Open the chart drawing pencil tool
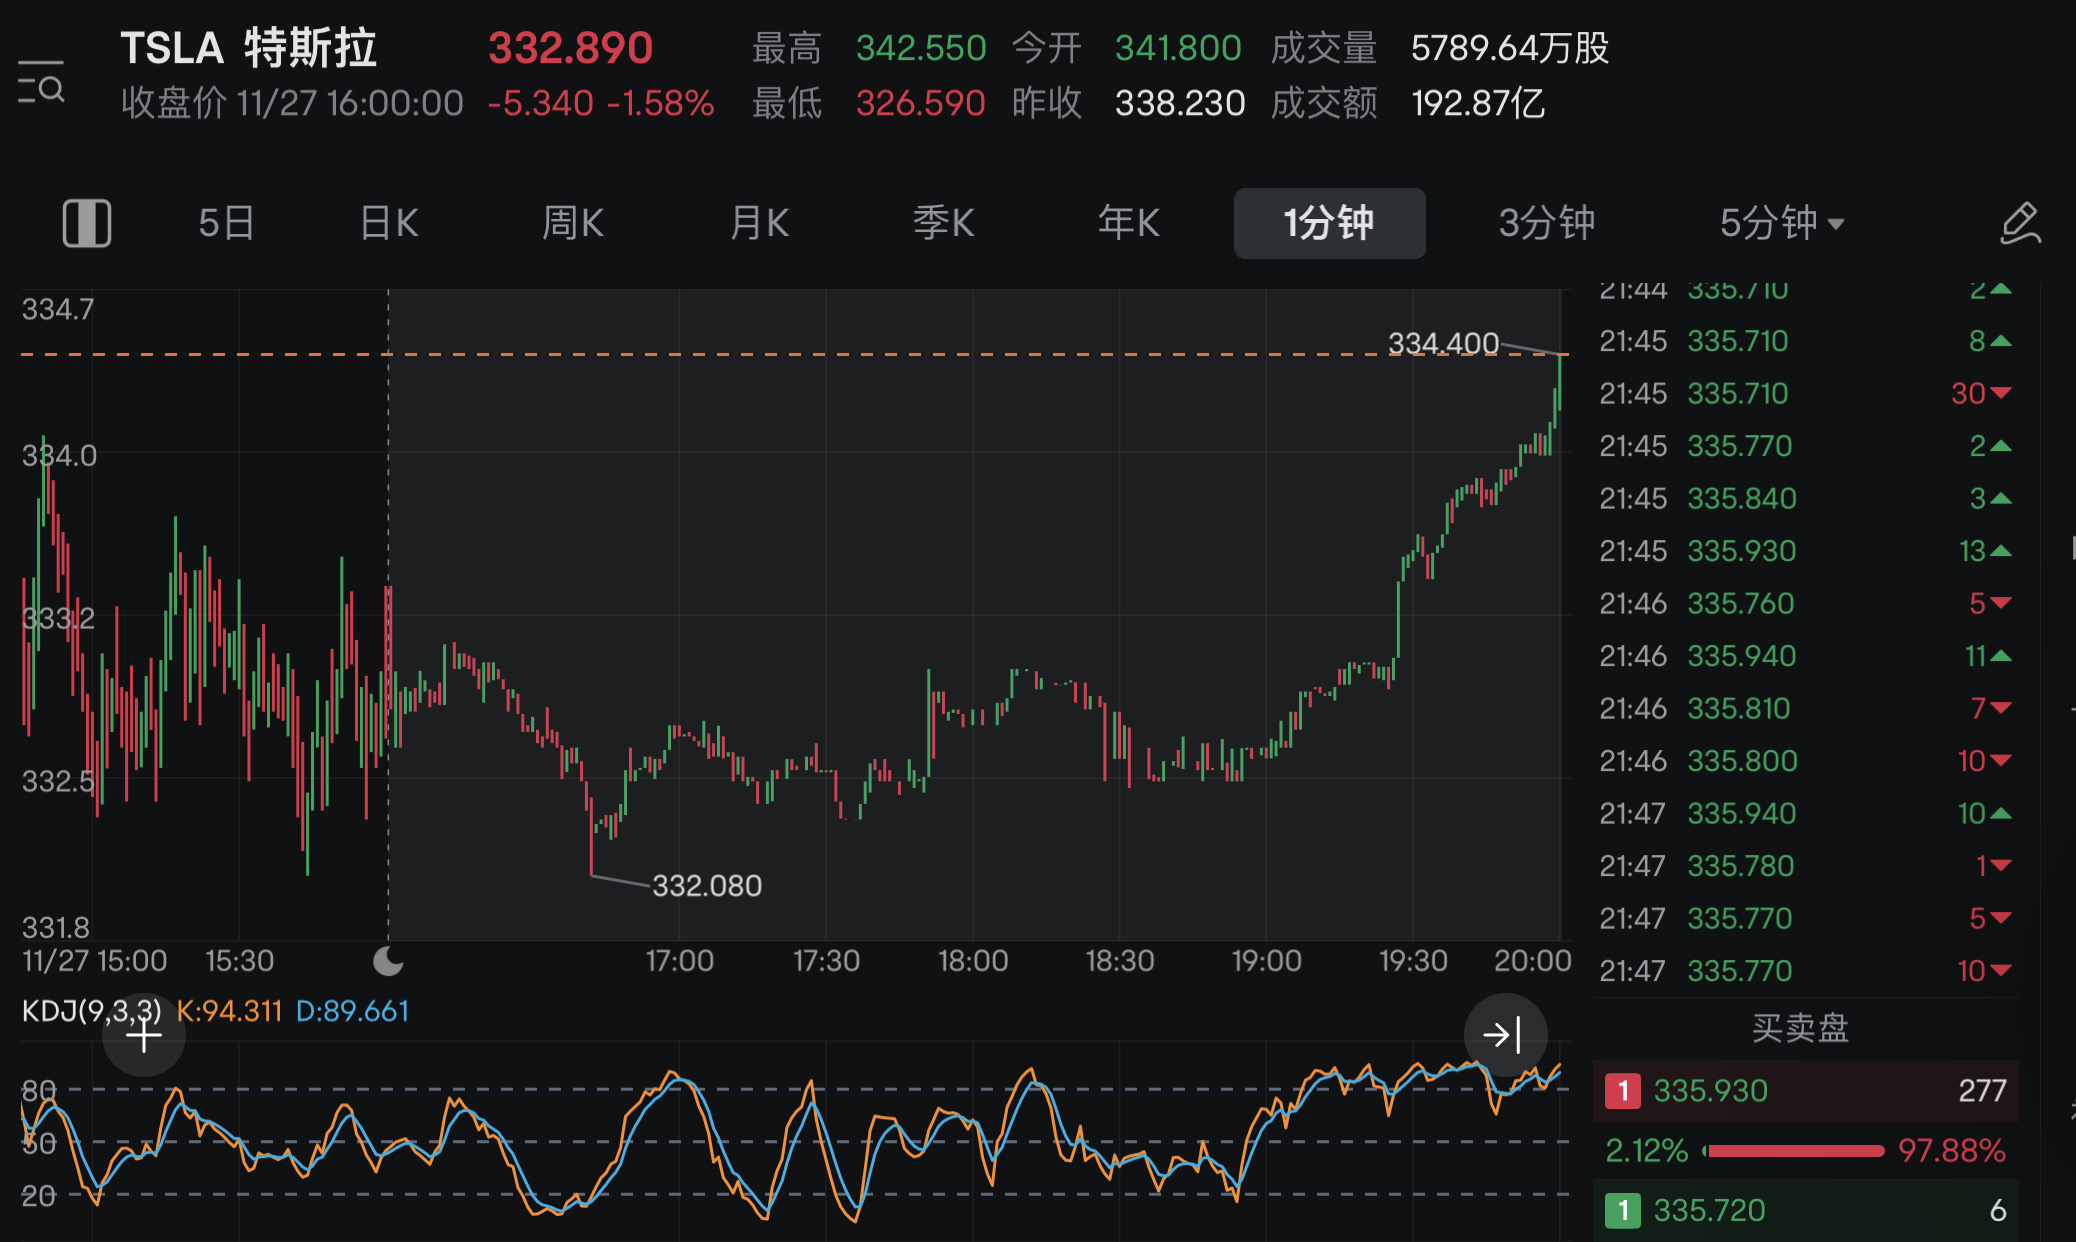2076x1242 pixels. pyautogui.click(x=2020, y=223)
